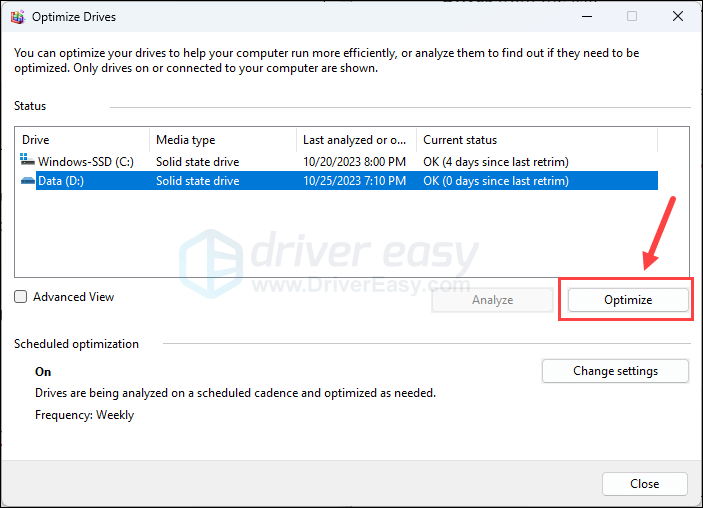703x508 pixels.
Task: Click the maximize button in the title bar
Action: click(x=631, y=16)
